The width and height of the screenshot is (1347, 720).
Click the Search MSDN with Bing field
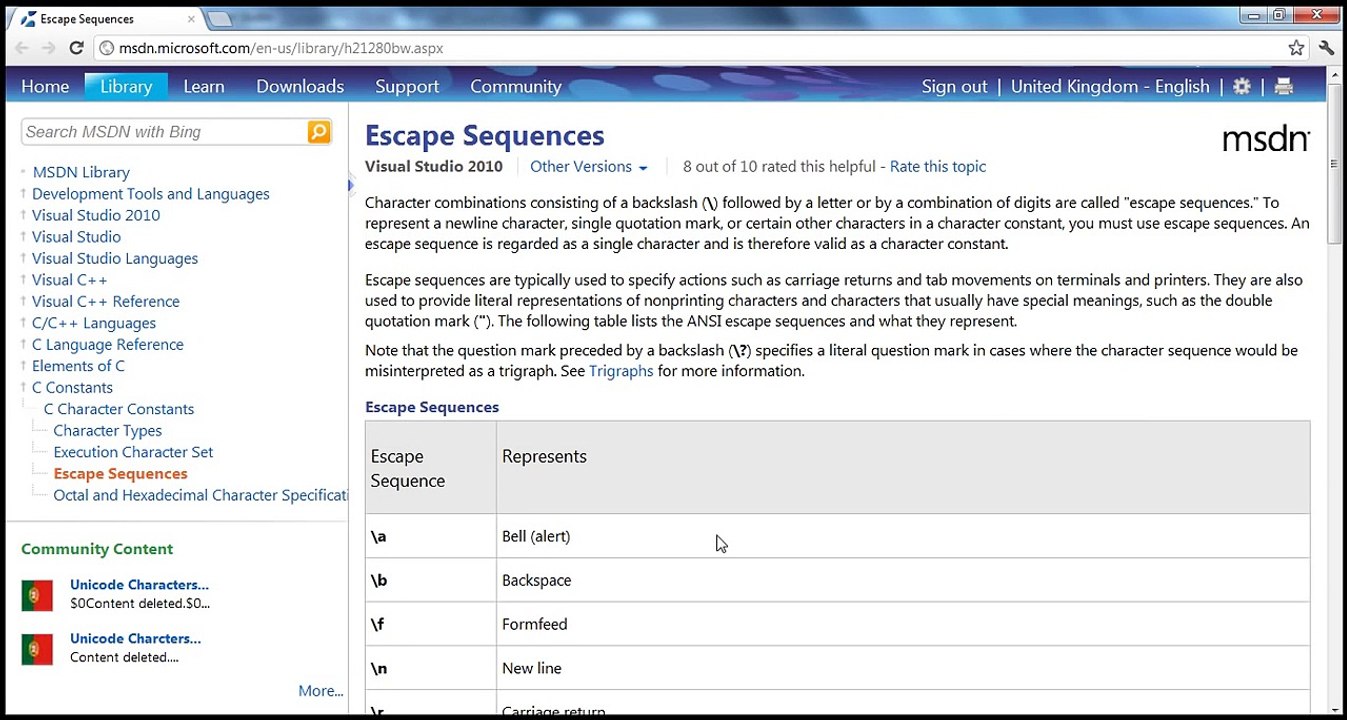coord(165,132)
